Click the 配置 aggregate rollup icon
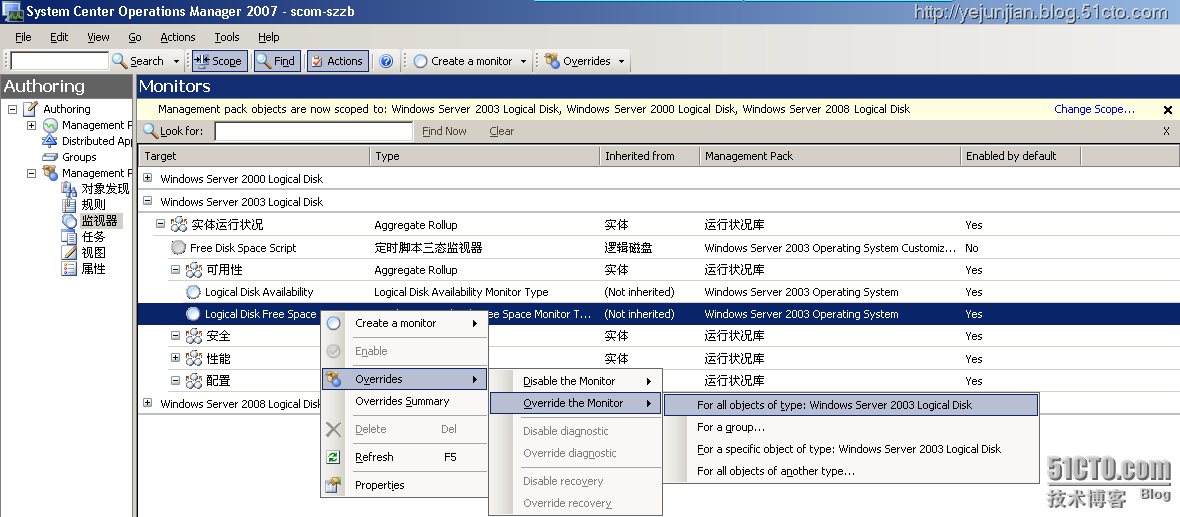Image resolution: width=1180 pixels, height=517 pixels. click(194, 380)
